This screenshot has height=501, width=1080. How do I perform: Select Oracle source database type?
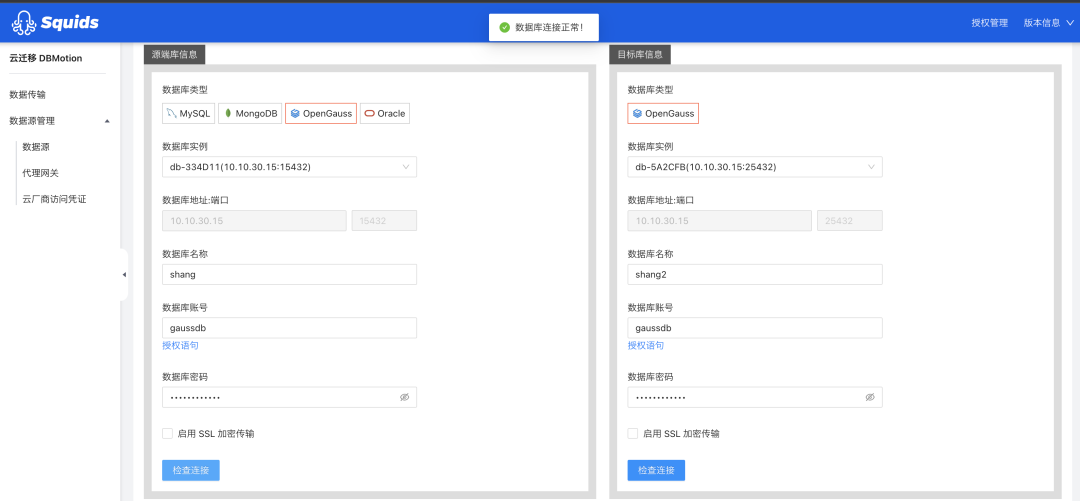click(x=385, y=114)
